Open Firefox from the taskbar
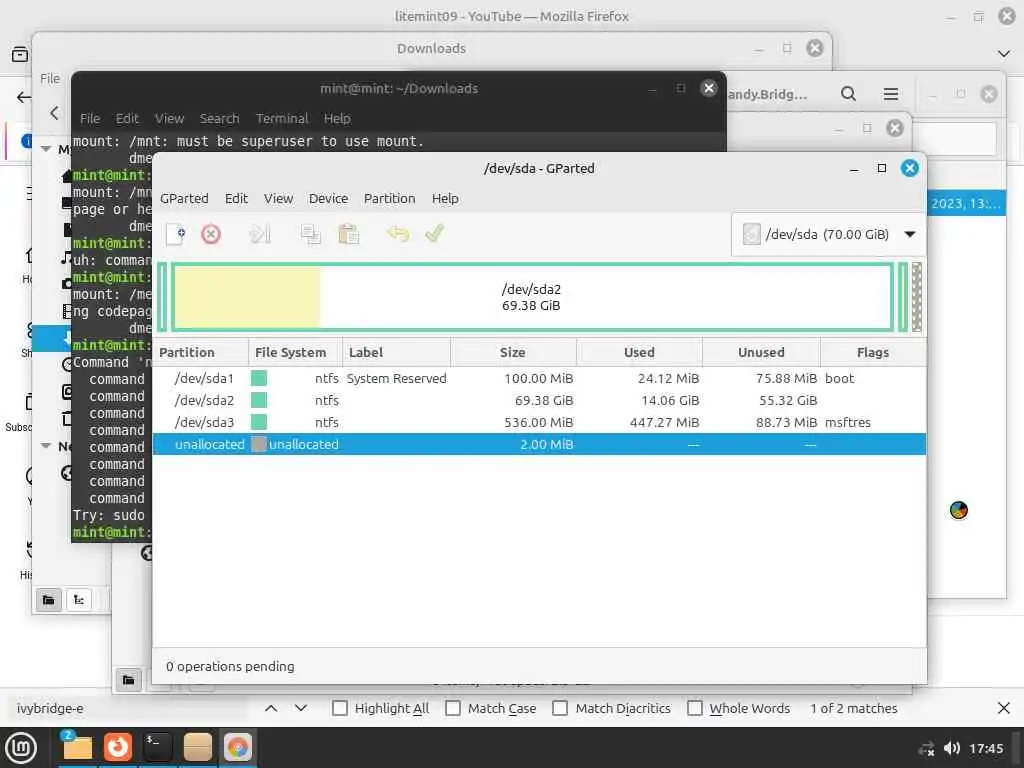 pyautogui.click(x=118, y=748)
